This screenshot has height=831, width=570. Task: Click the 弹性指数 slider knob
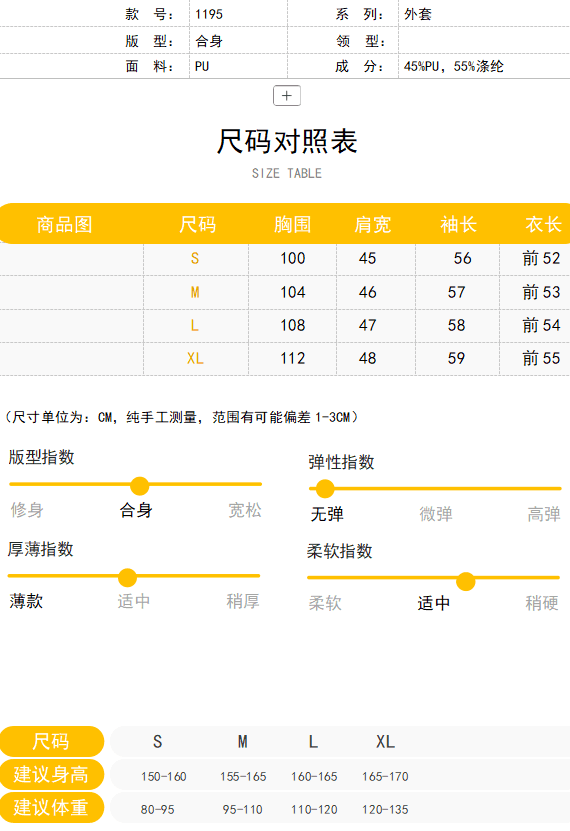pyautogui.click(x=325, y=489)
